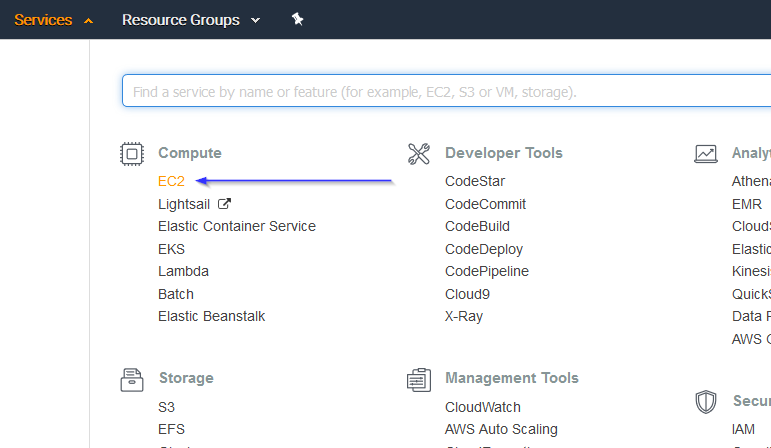Open Elastic Beanstalk service

pyautogui.click(x=211, y=316)
